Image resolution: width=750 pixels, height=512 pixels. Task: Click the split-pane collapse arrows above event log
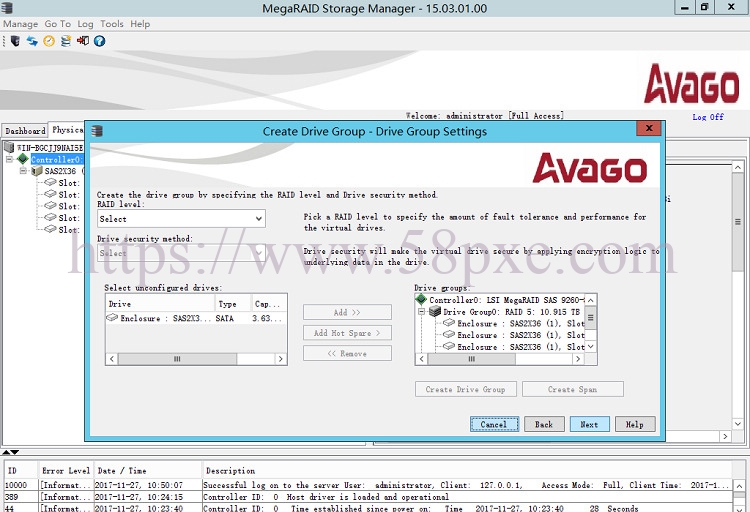11,452
